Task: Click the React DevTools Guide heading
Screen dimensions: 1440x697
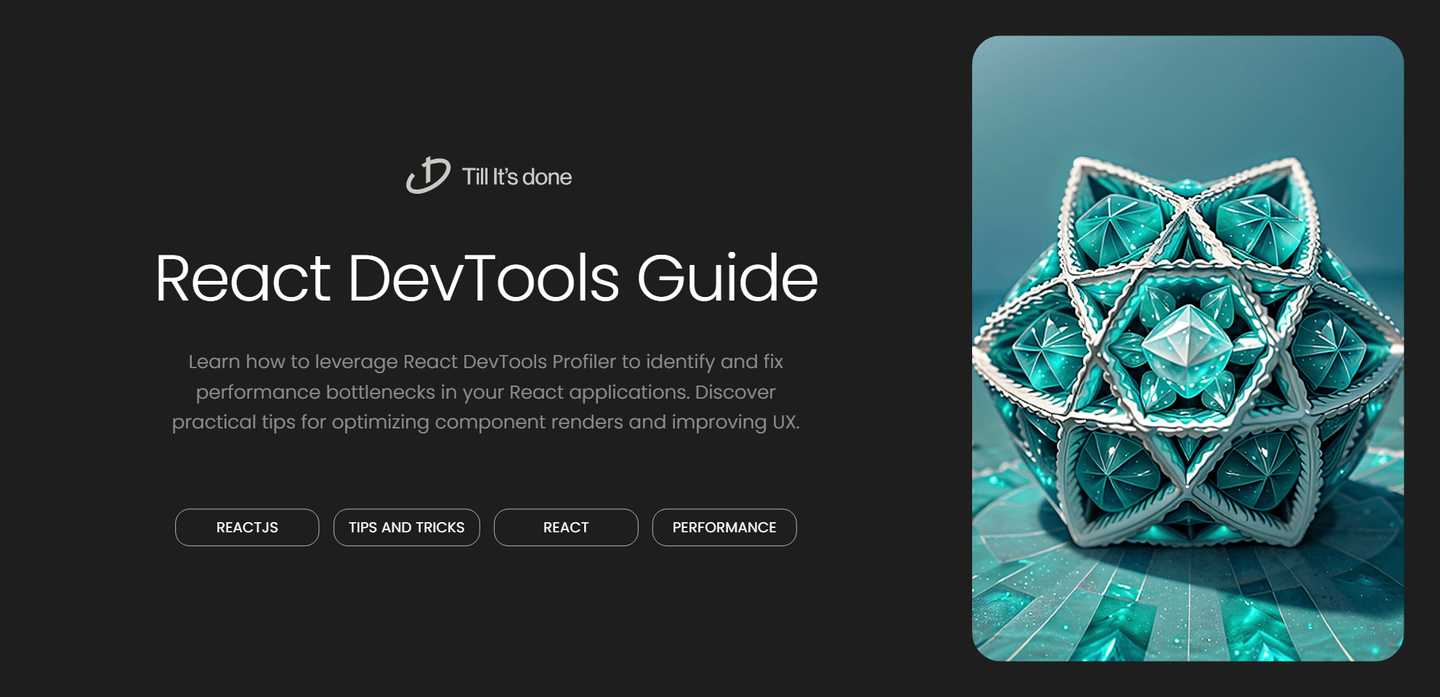Action: (486, 278)
